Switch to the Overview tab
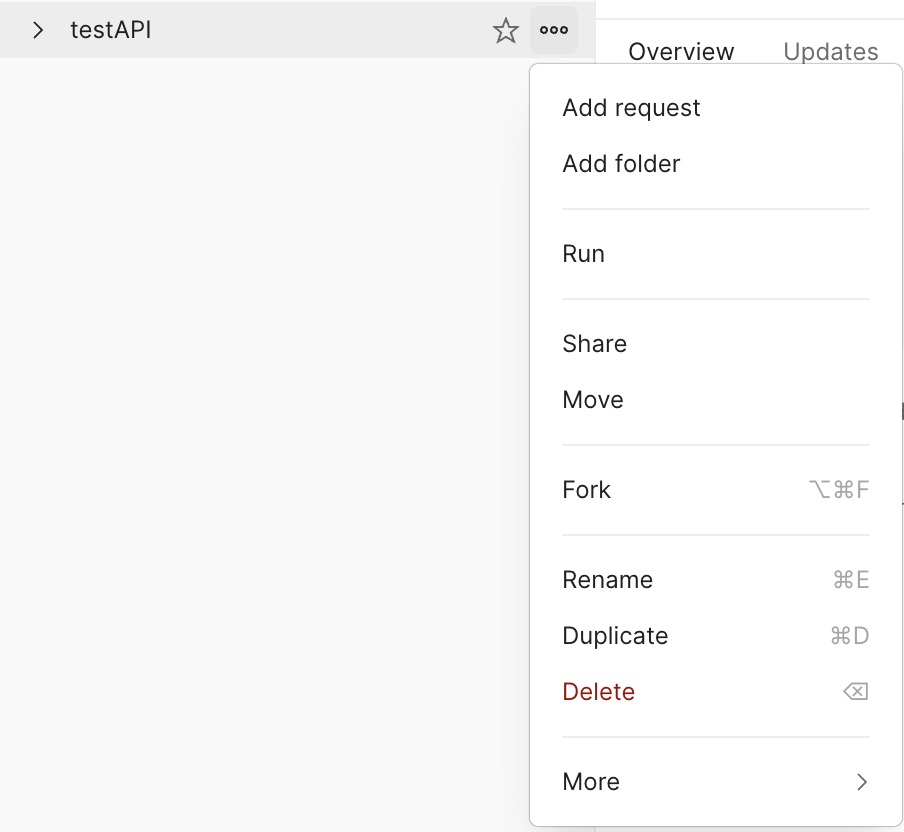Image resolution: width=904 pixels, height=832 pixels. coord(681,51)
